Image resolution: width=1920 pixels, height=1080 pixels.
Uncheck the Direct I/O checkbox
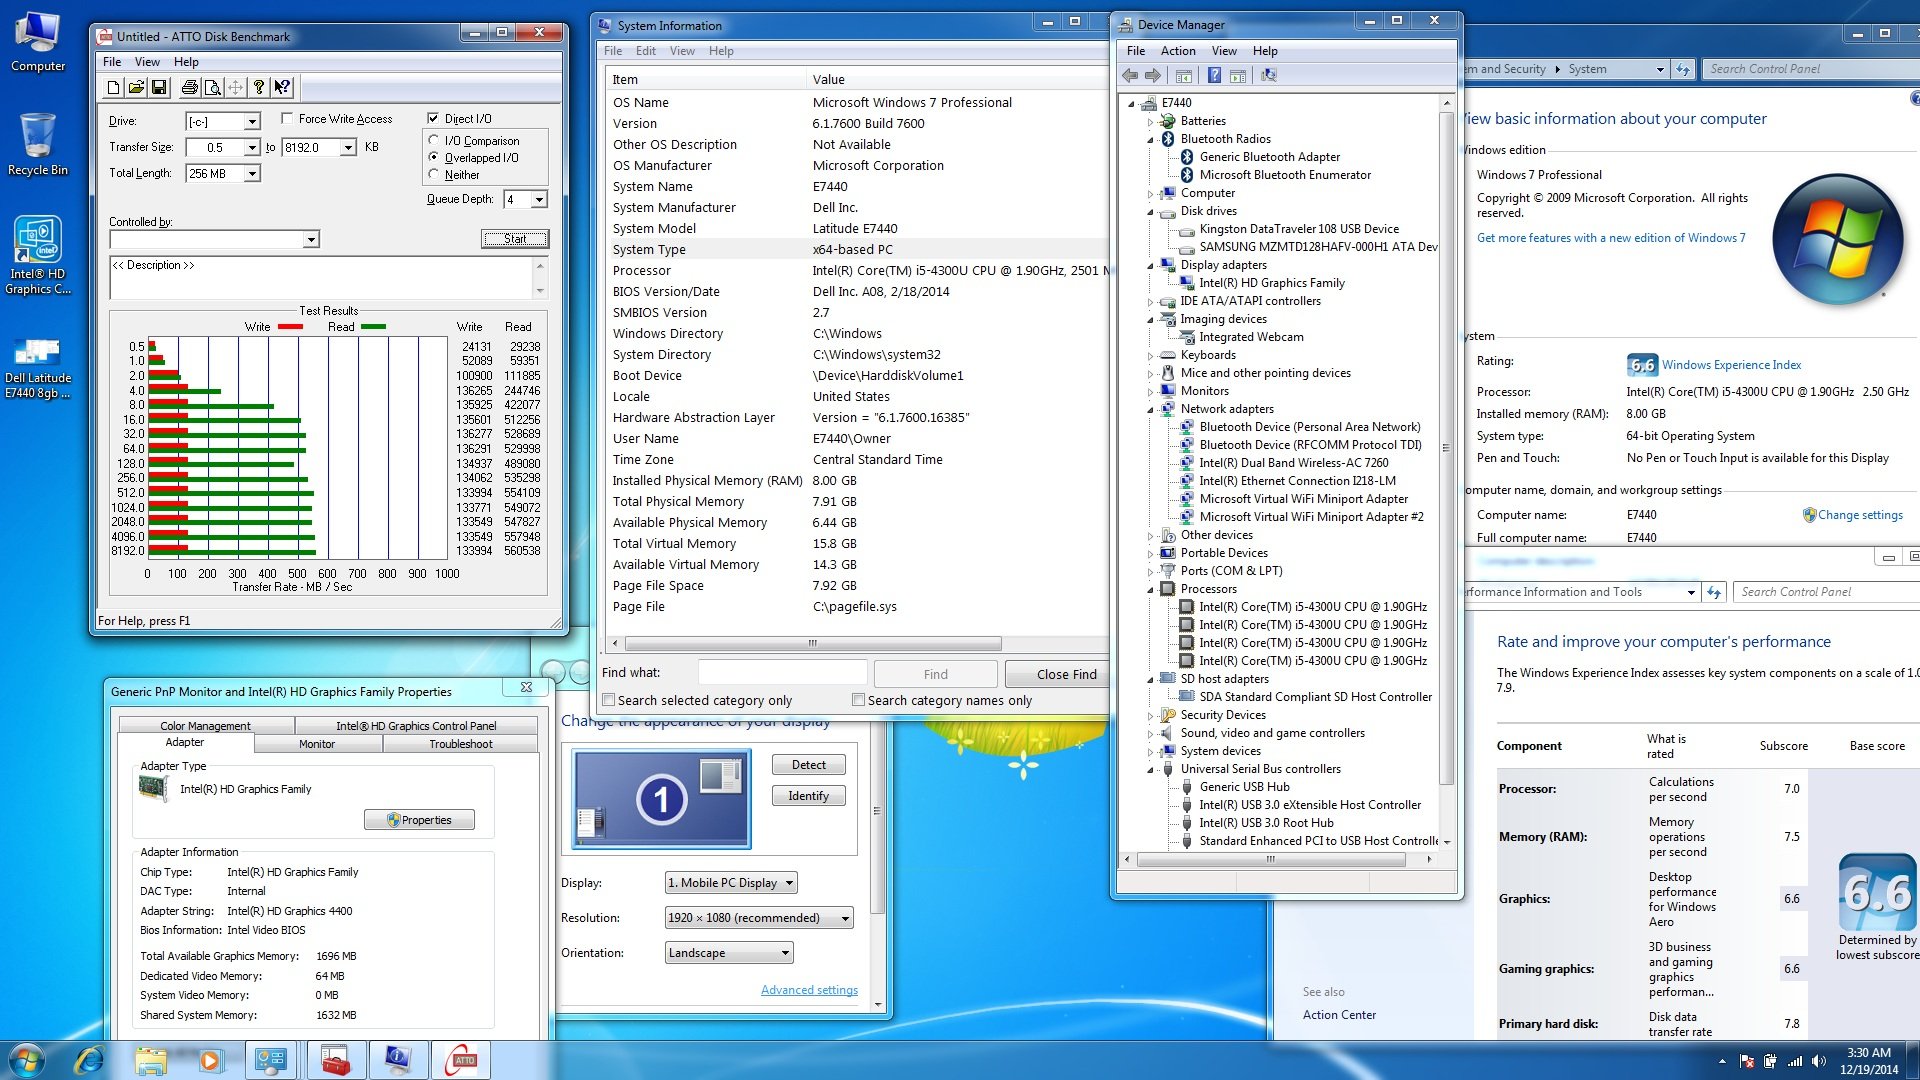[x=433, y=118]
